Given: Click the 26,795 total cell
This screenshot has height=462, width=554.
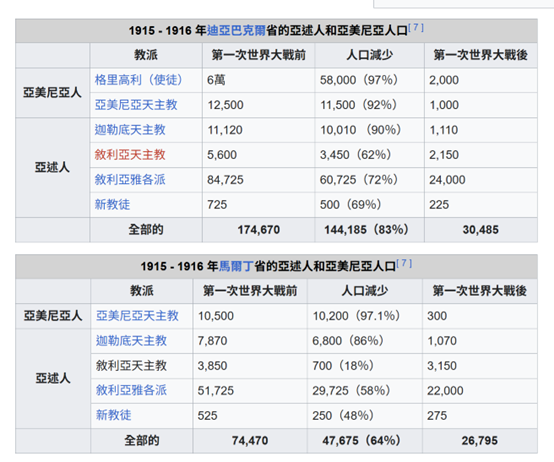Looking at the screenshot, I should (x=480, y=440).
